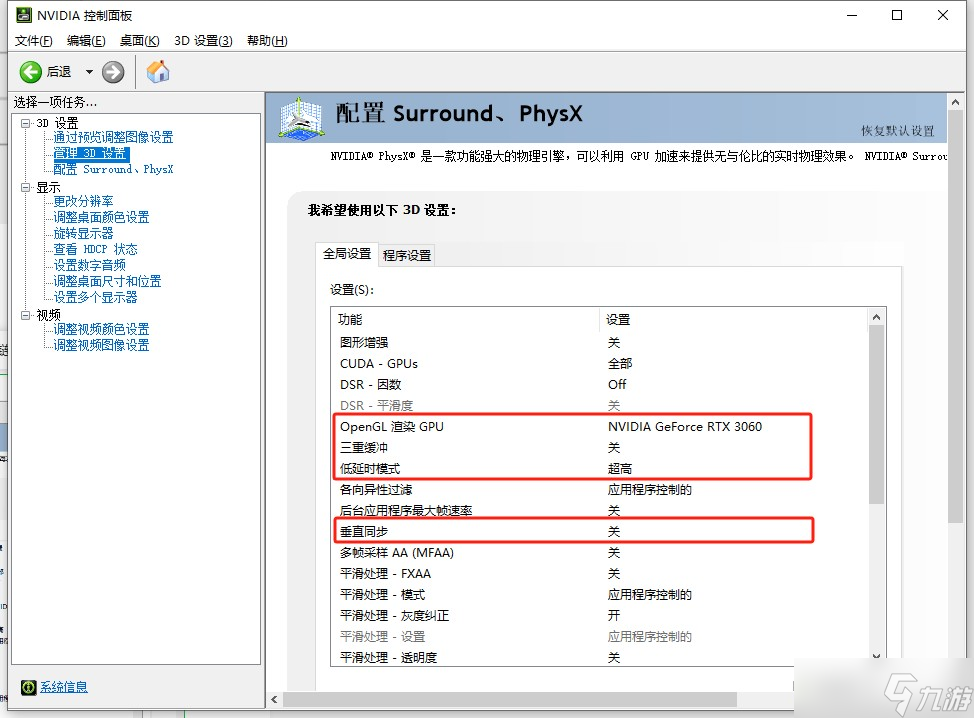Viewport: 974px width, 718px height.
Task: Click the green Back arrow icon
Action: (30, 72)
